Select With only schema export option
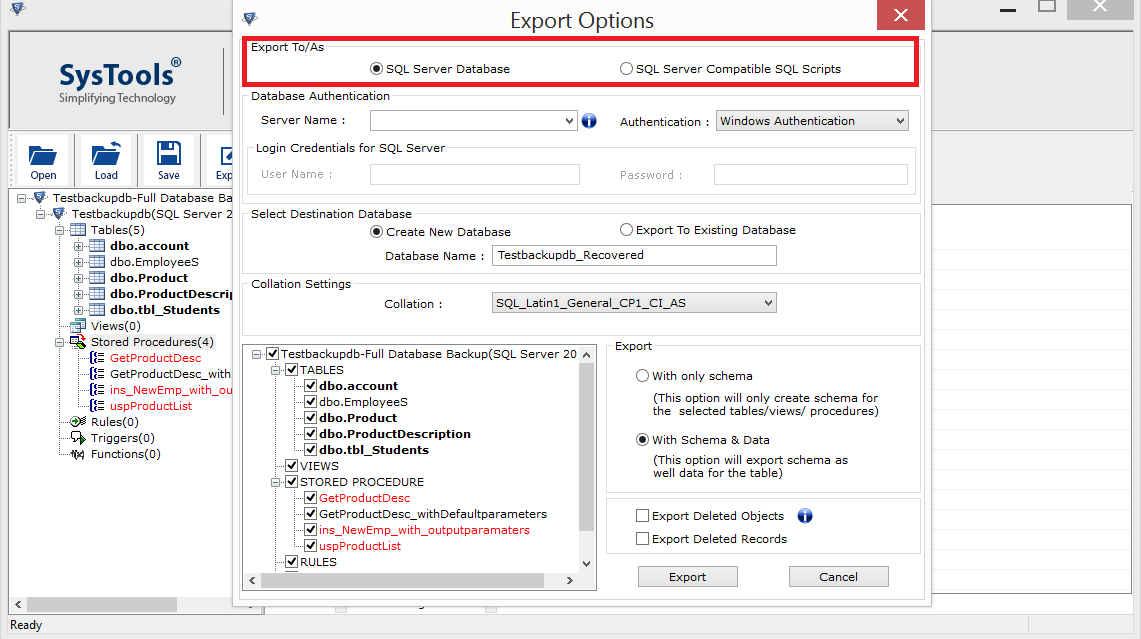Image resolution: width=1141 pixels, height=639 pixels. pos(642,376)
